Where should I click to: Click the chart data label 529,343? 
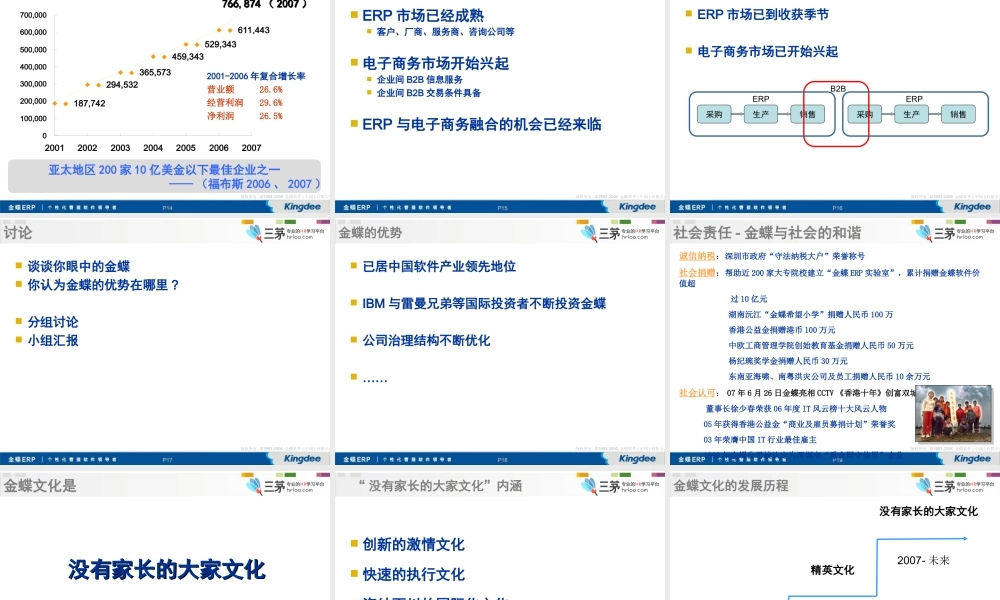click(220, 44)
